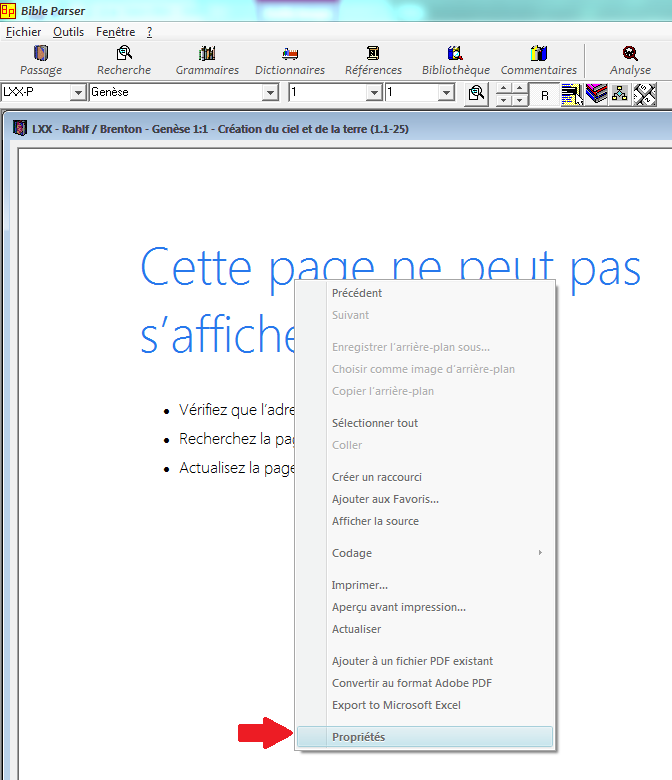
Task: Choose Précédent in the context menu
Action: (x=425, y=293)
